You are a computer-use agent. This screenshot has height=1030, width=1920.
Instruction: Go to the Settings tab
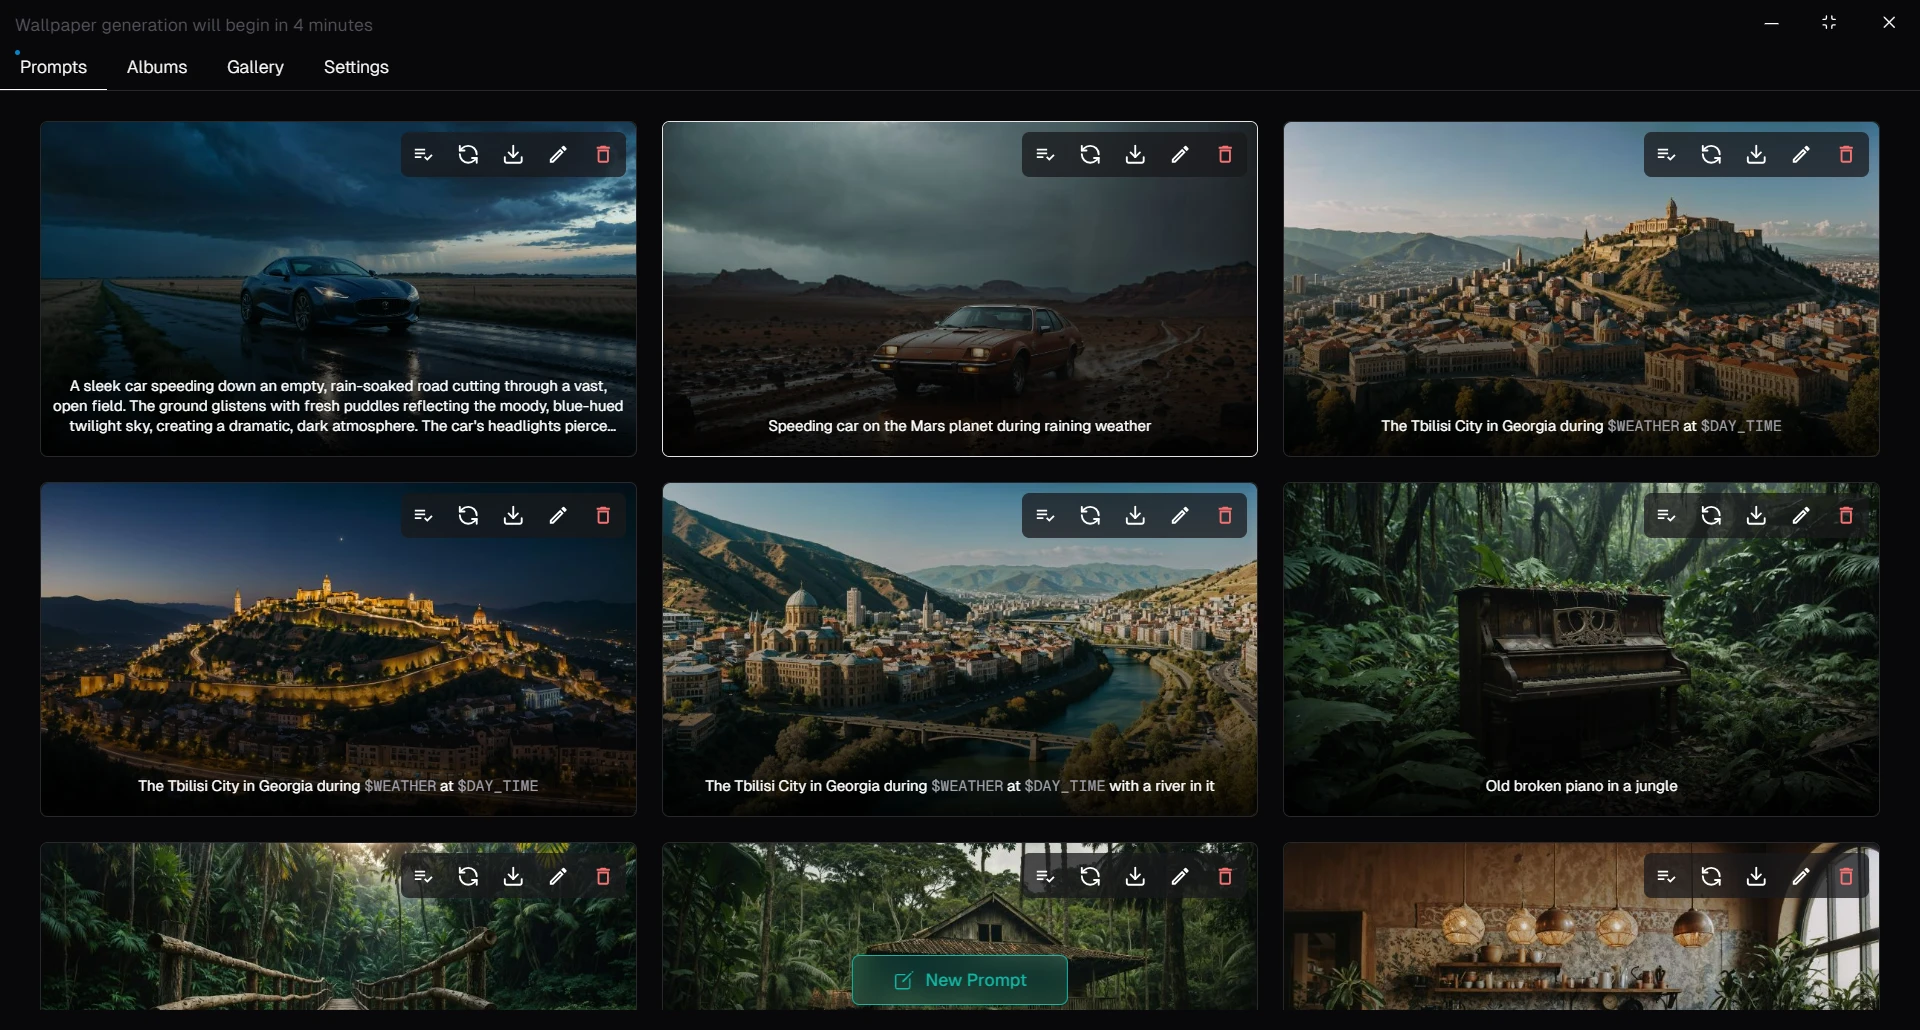coord(356,67)
